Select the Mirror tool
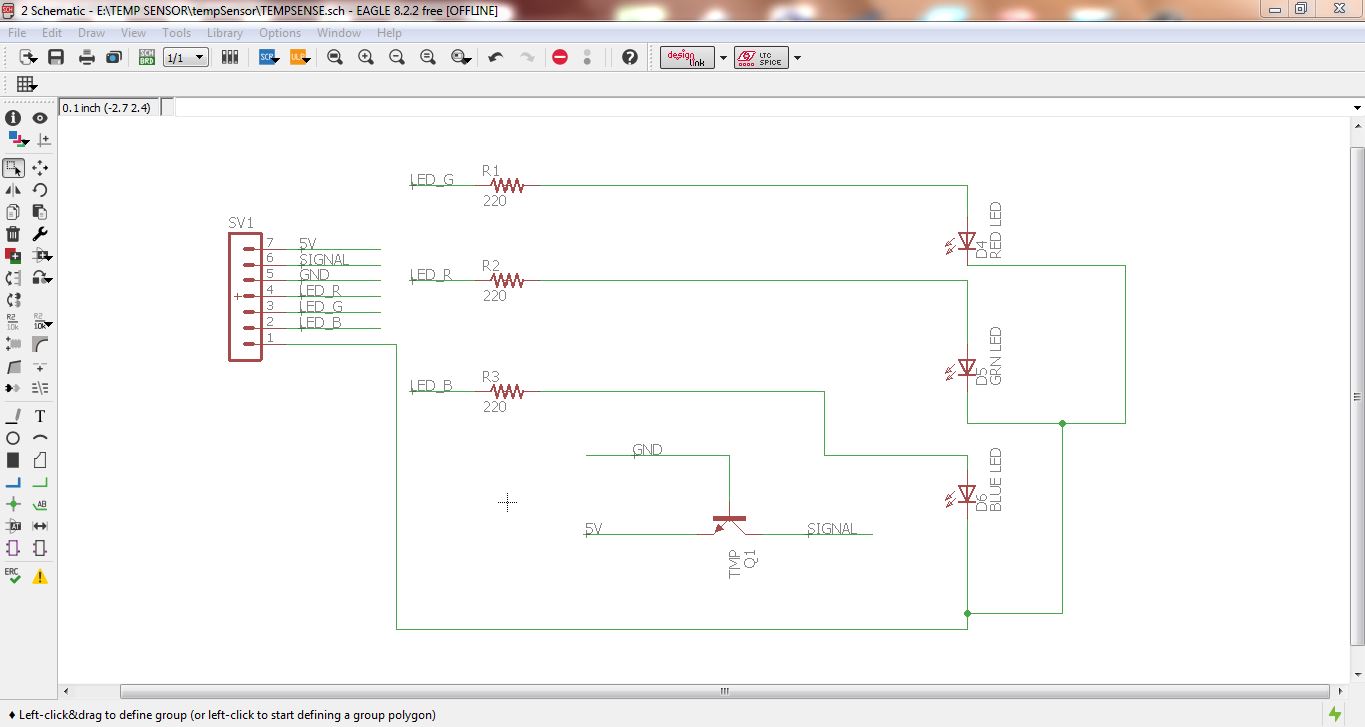Screen dimensions: 1365x727 13,189
